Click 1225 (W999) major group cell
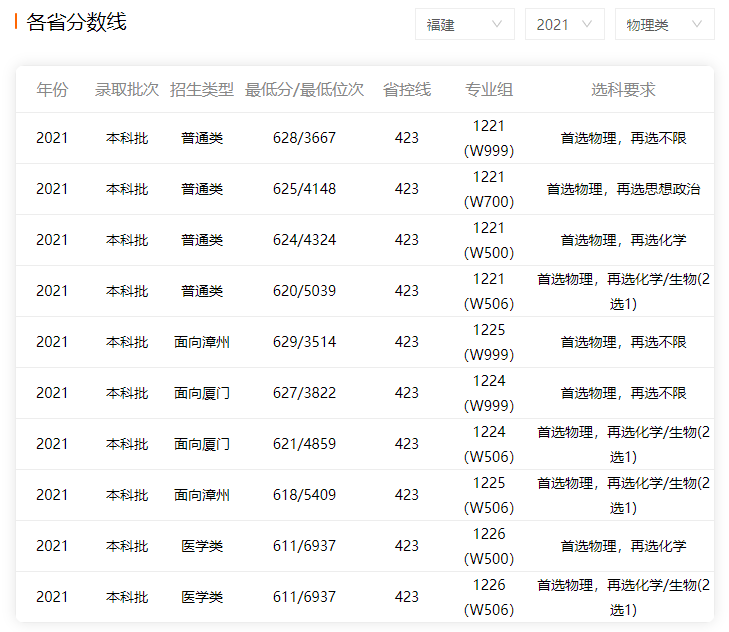729x632 pixels. [x=489, y=342]
